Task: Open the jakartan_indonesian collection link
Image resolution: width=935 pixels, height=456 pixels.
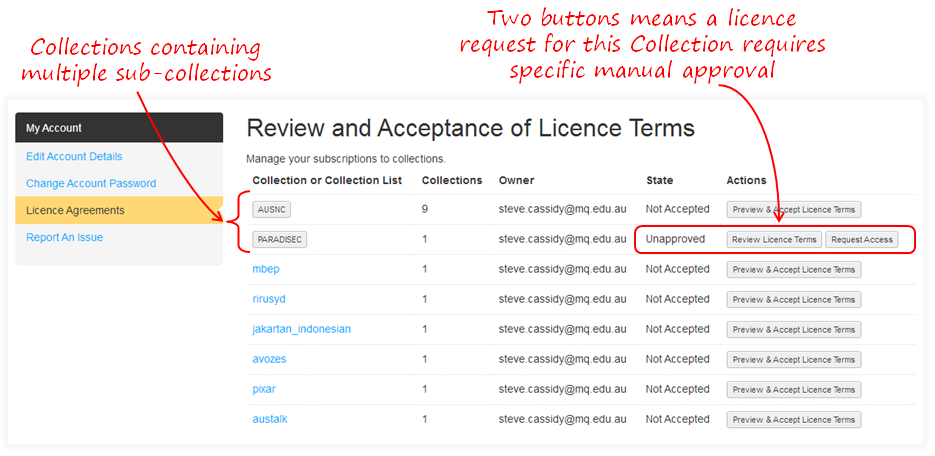Action: tap(302, 329)
